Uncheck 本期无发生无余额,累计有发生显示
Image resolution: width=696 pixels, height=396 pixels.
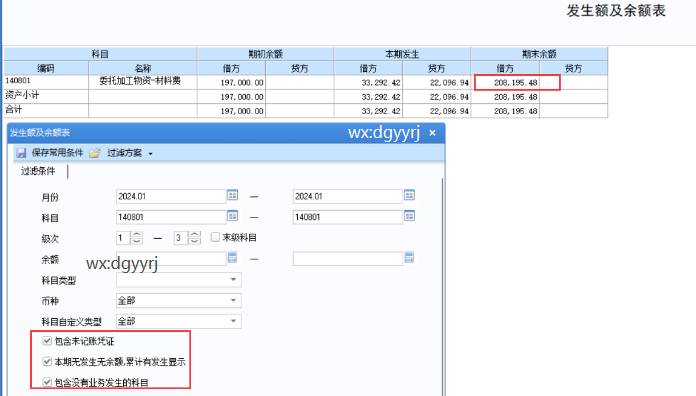(47, 361)
